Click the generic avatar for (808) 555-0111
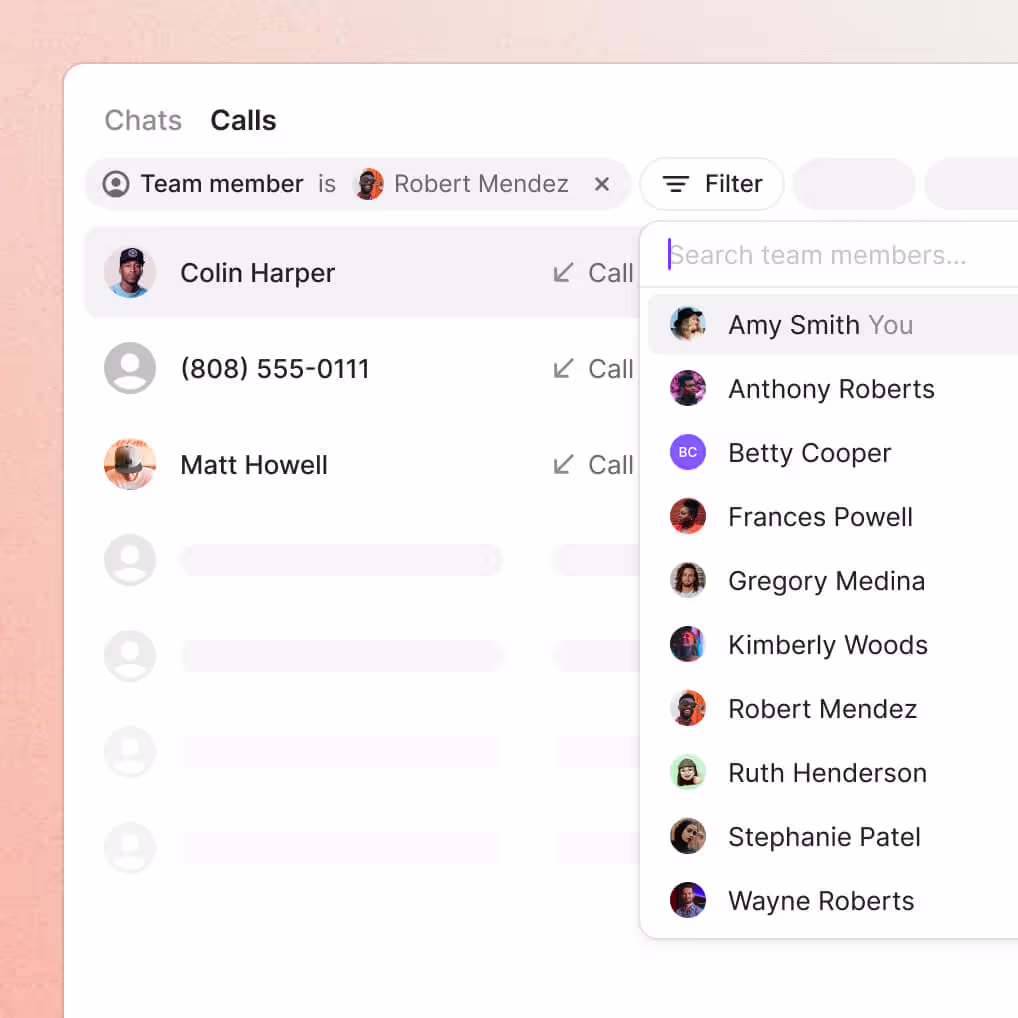This screenshot has width=1018, height=1018. coord(130,369)
